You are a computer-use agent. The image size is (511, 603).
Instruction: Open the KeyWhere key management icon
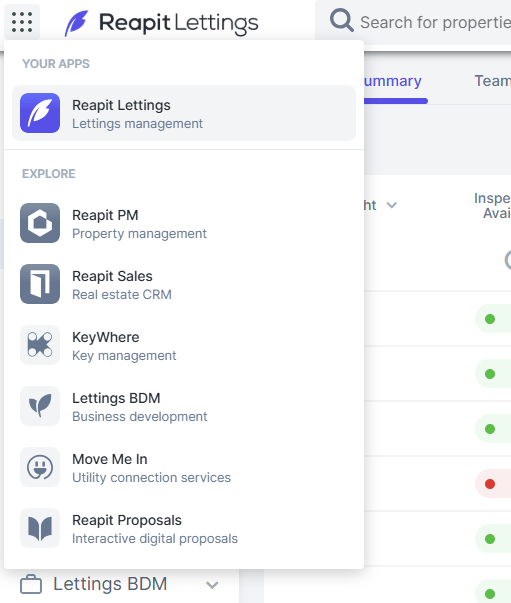tap(40, 345)
